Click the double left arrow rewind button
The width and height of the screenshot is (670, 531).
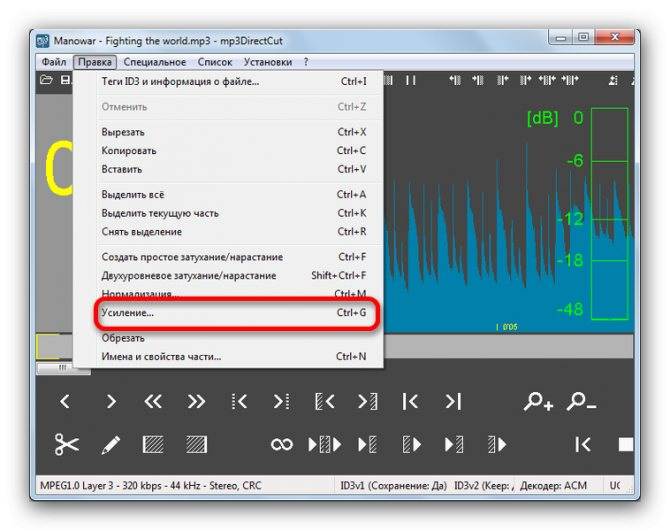153,401
